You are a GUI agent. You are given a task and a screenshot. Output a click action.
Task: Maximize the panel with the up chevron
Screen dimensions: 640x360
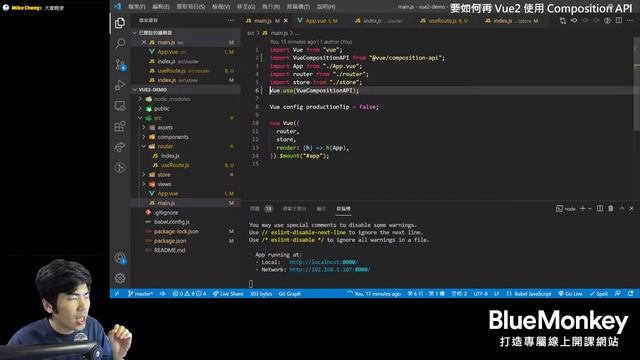pos(622,209)
